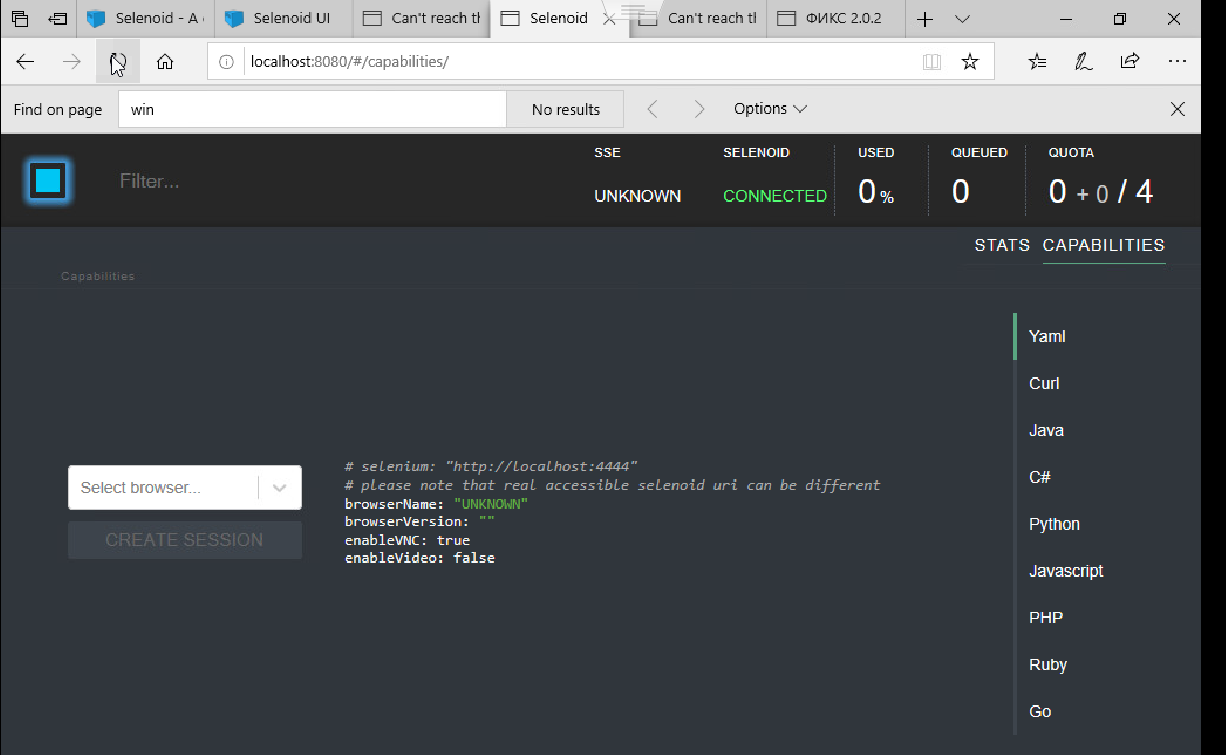Switch code sample to Javascript
The width and height of the screenshot is (1226, 755).
1066,571
